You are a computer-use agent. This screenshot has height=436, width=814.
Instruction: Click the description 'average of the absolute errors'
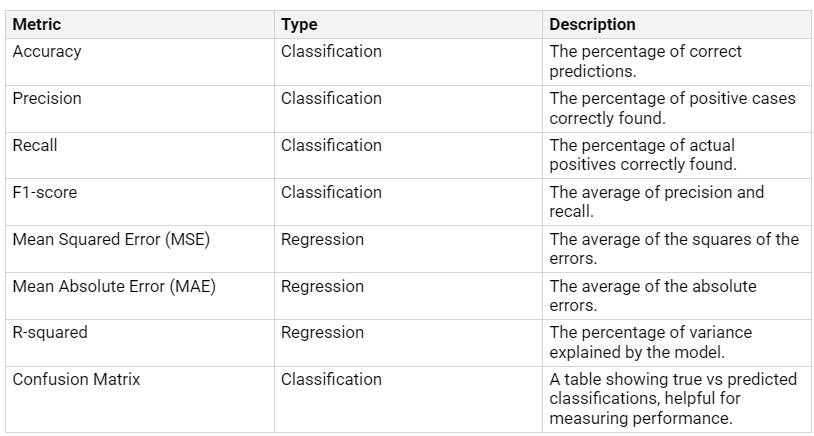pos(653,296)
